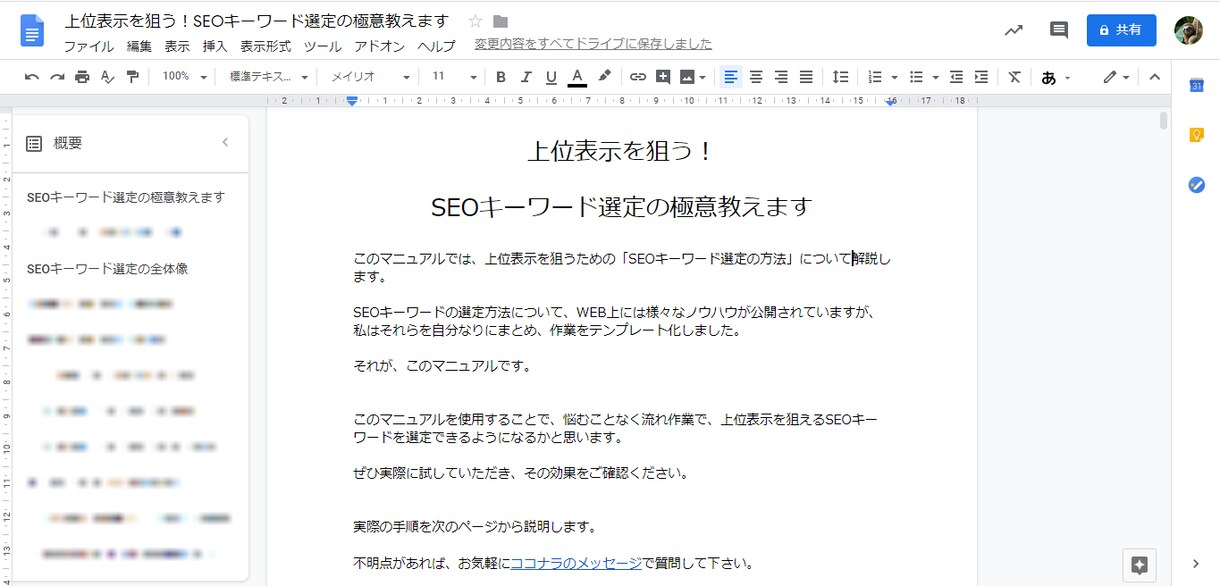Open Google Keep in the side panel

coord(1196,135)
